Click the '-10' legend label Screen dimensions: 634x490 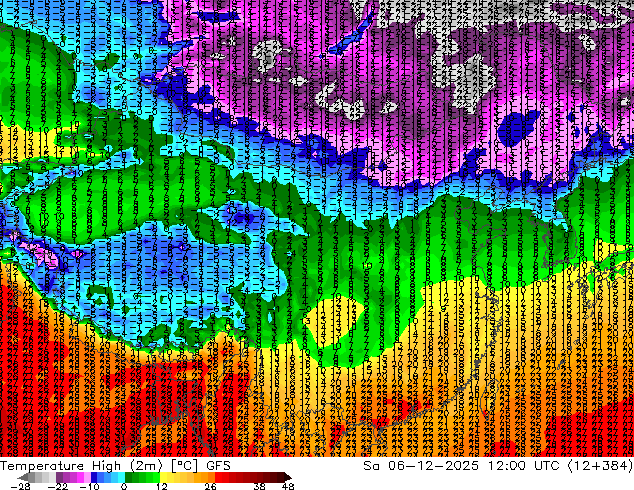tap(89, 486)
